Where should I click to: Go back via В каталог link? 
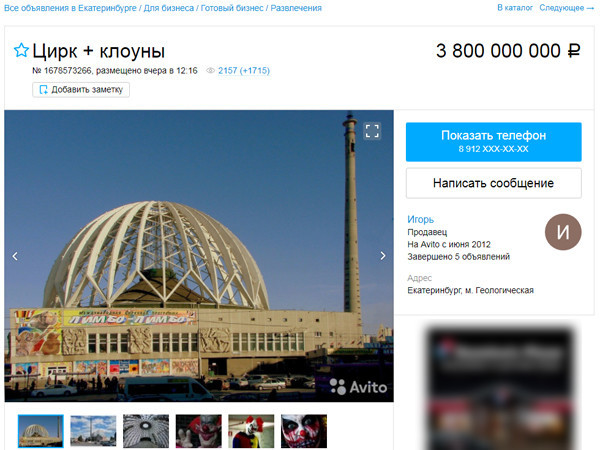pyautogui.click(x=515, y=8)
